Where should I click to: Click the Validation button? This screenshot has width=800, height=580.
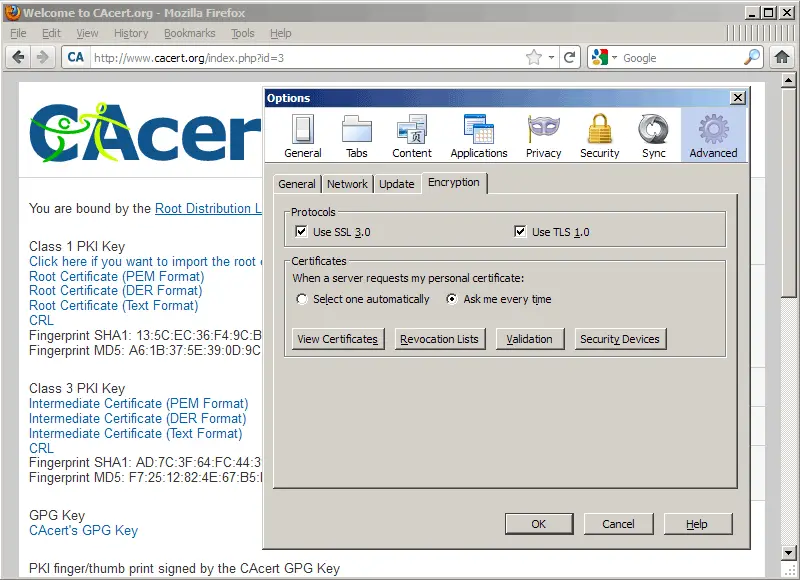[x=530, y=339]
